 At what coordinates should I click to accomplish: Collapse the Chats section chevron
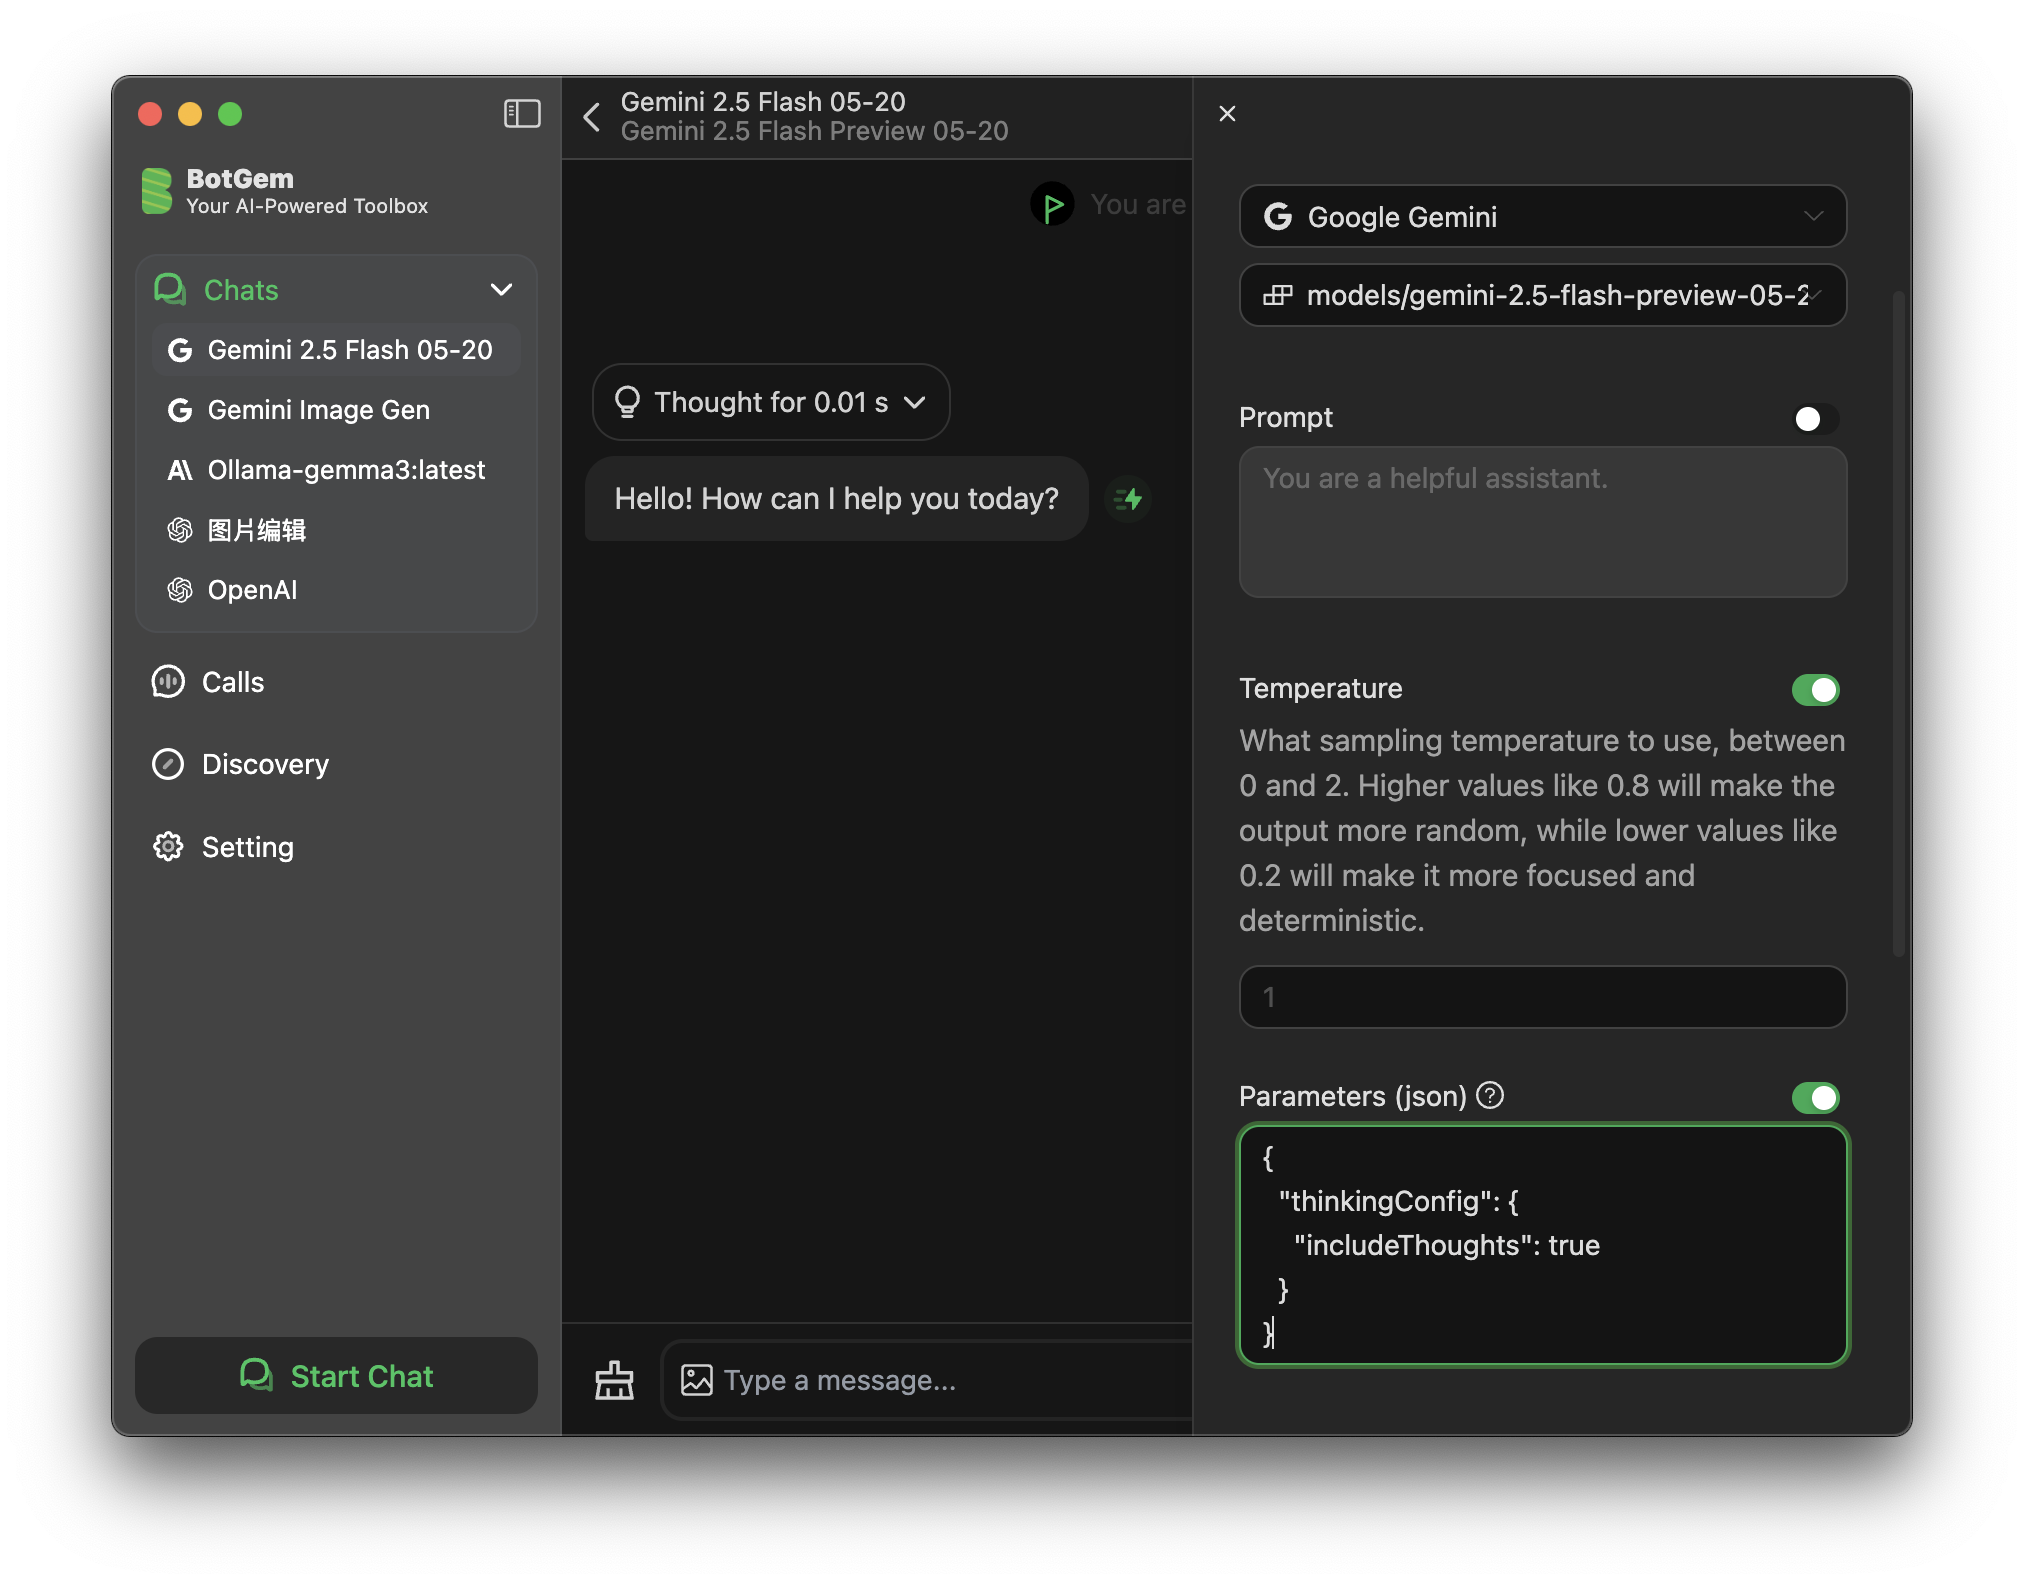coord(502,290)
